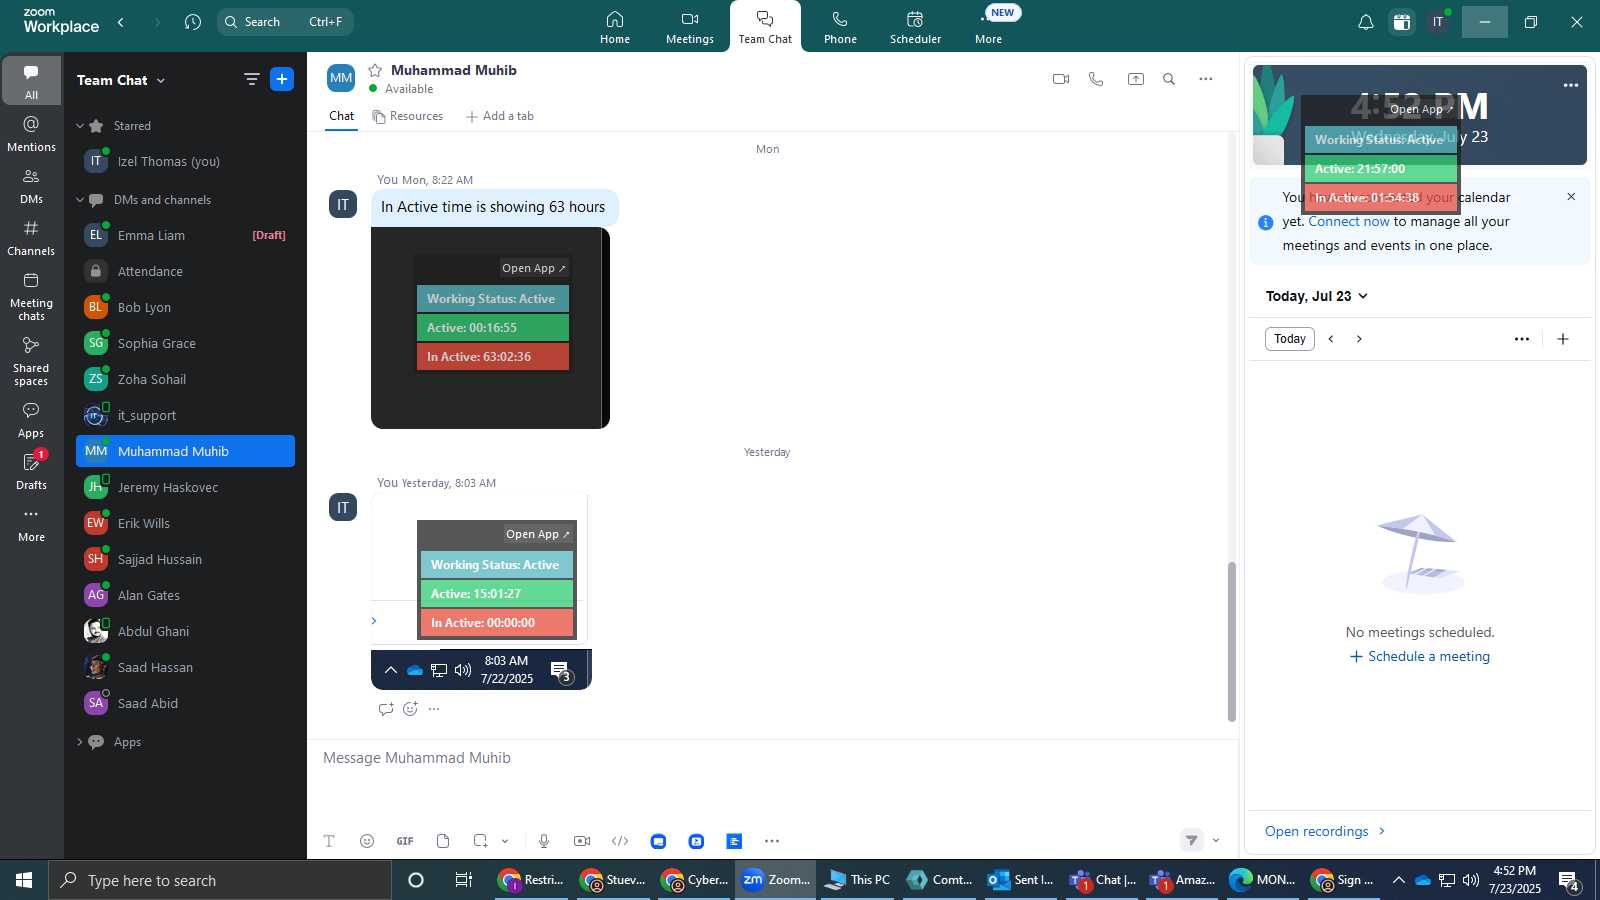The image size is (1600, 900).
Task: Click the calendar panel icon in title bar
Action: coord(1402,22)
